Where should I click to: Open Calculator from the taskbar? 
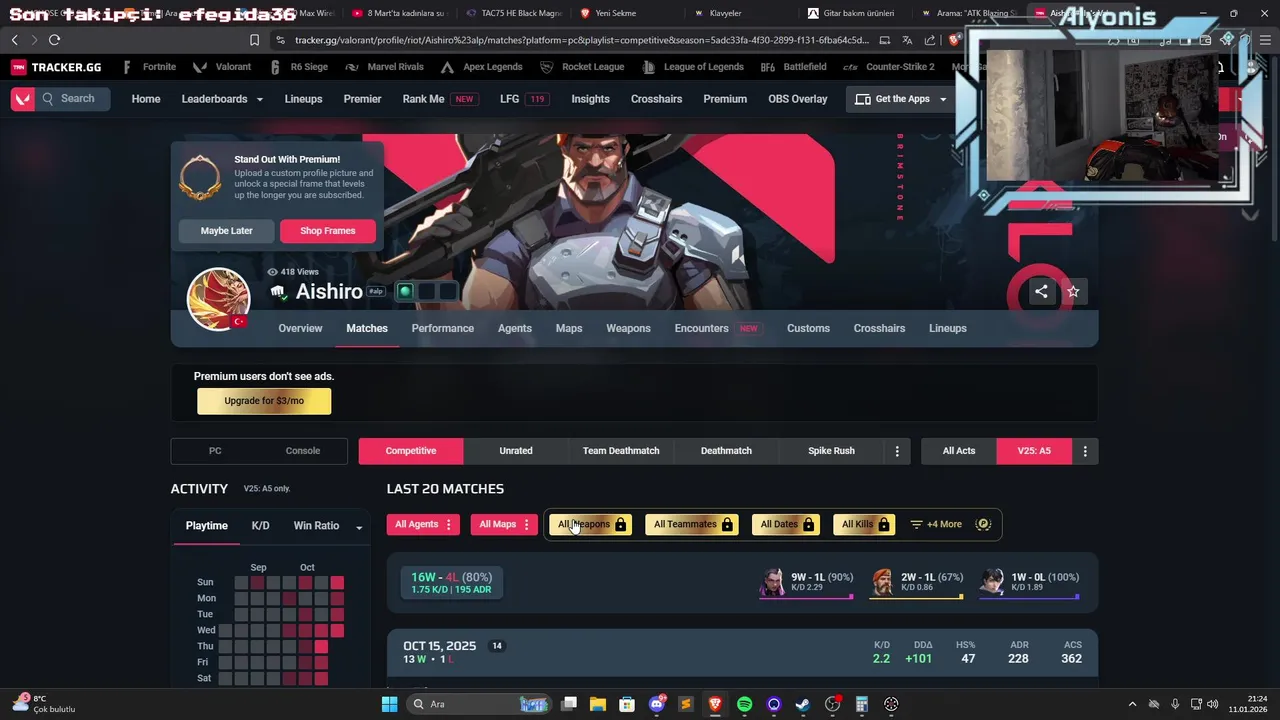click(x=861, y=704)
